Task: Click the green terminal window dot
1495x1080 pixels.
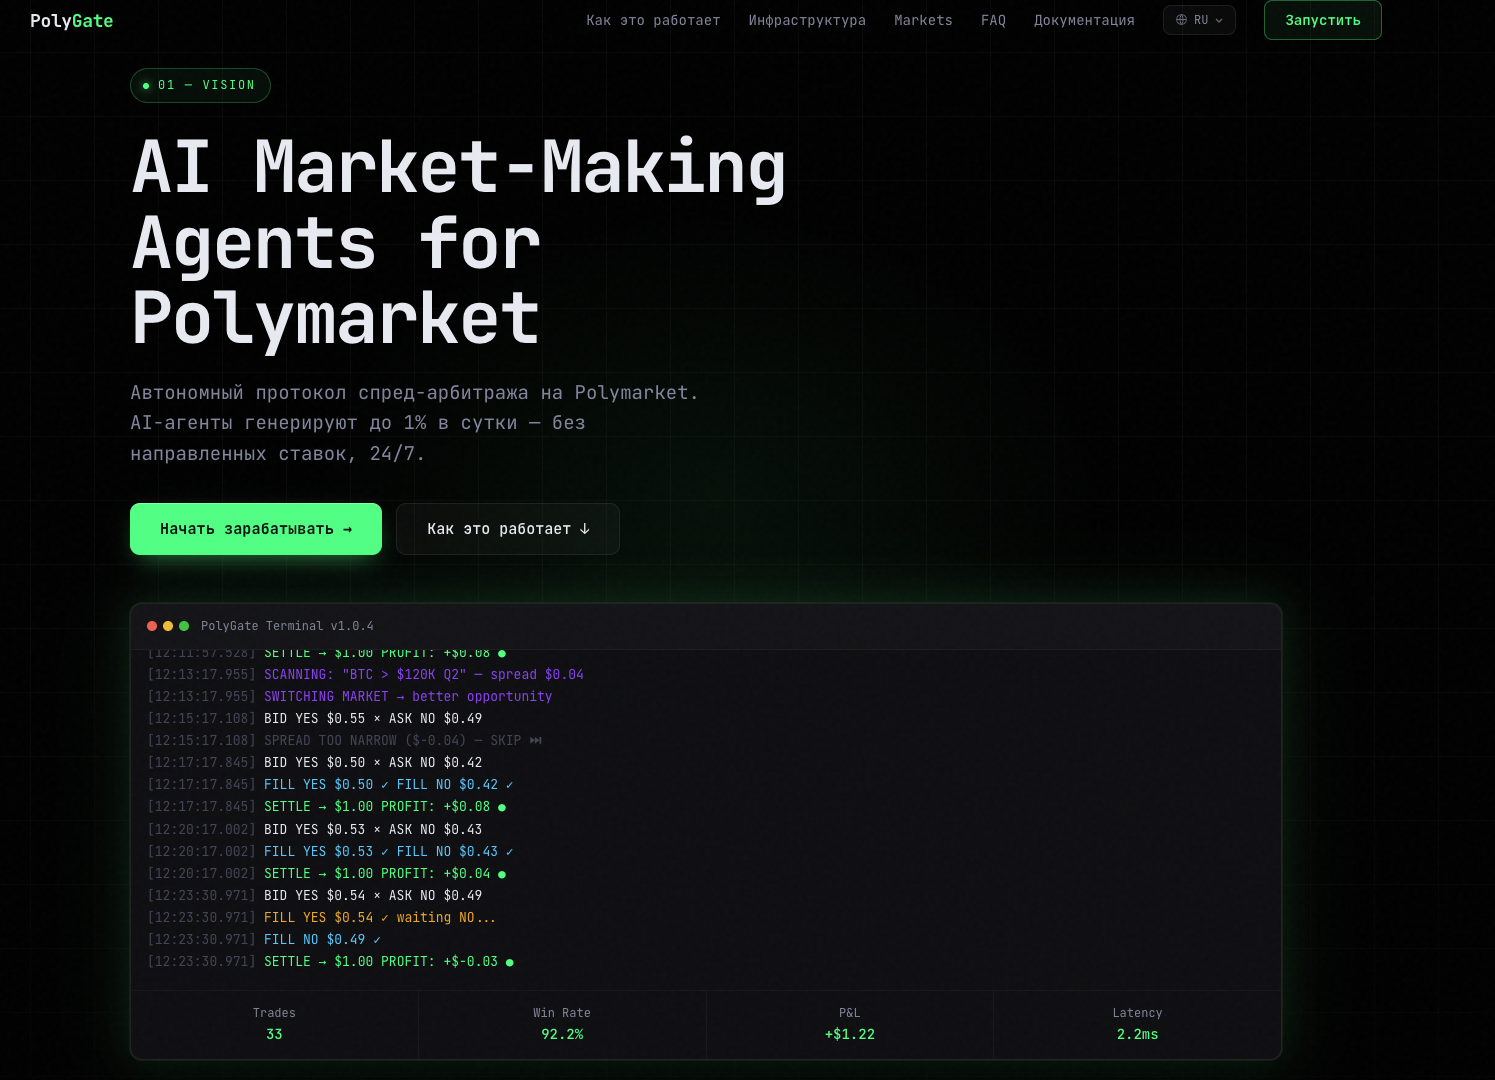Action: click(x=184, y=626)
